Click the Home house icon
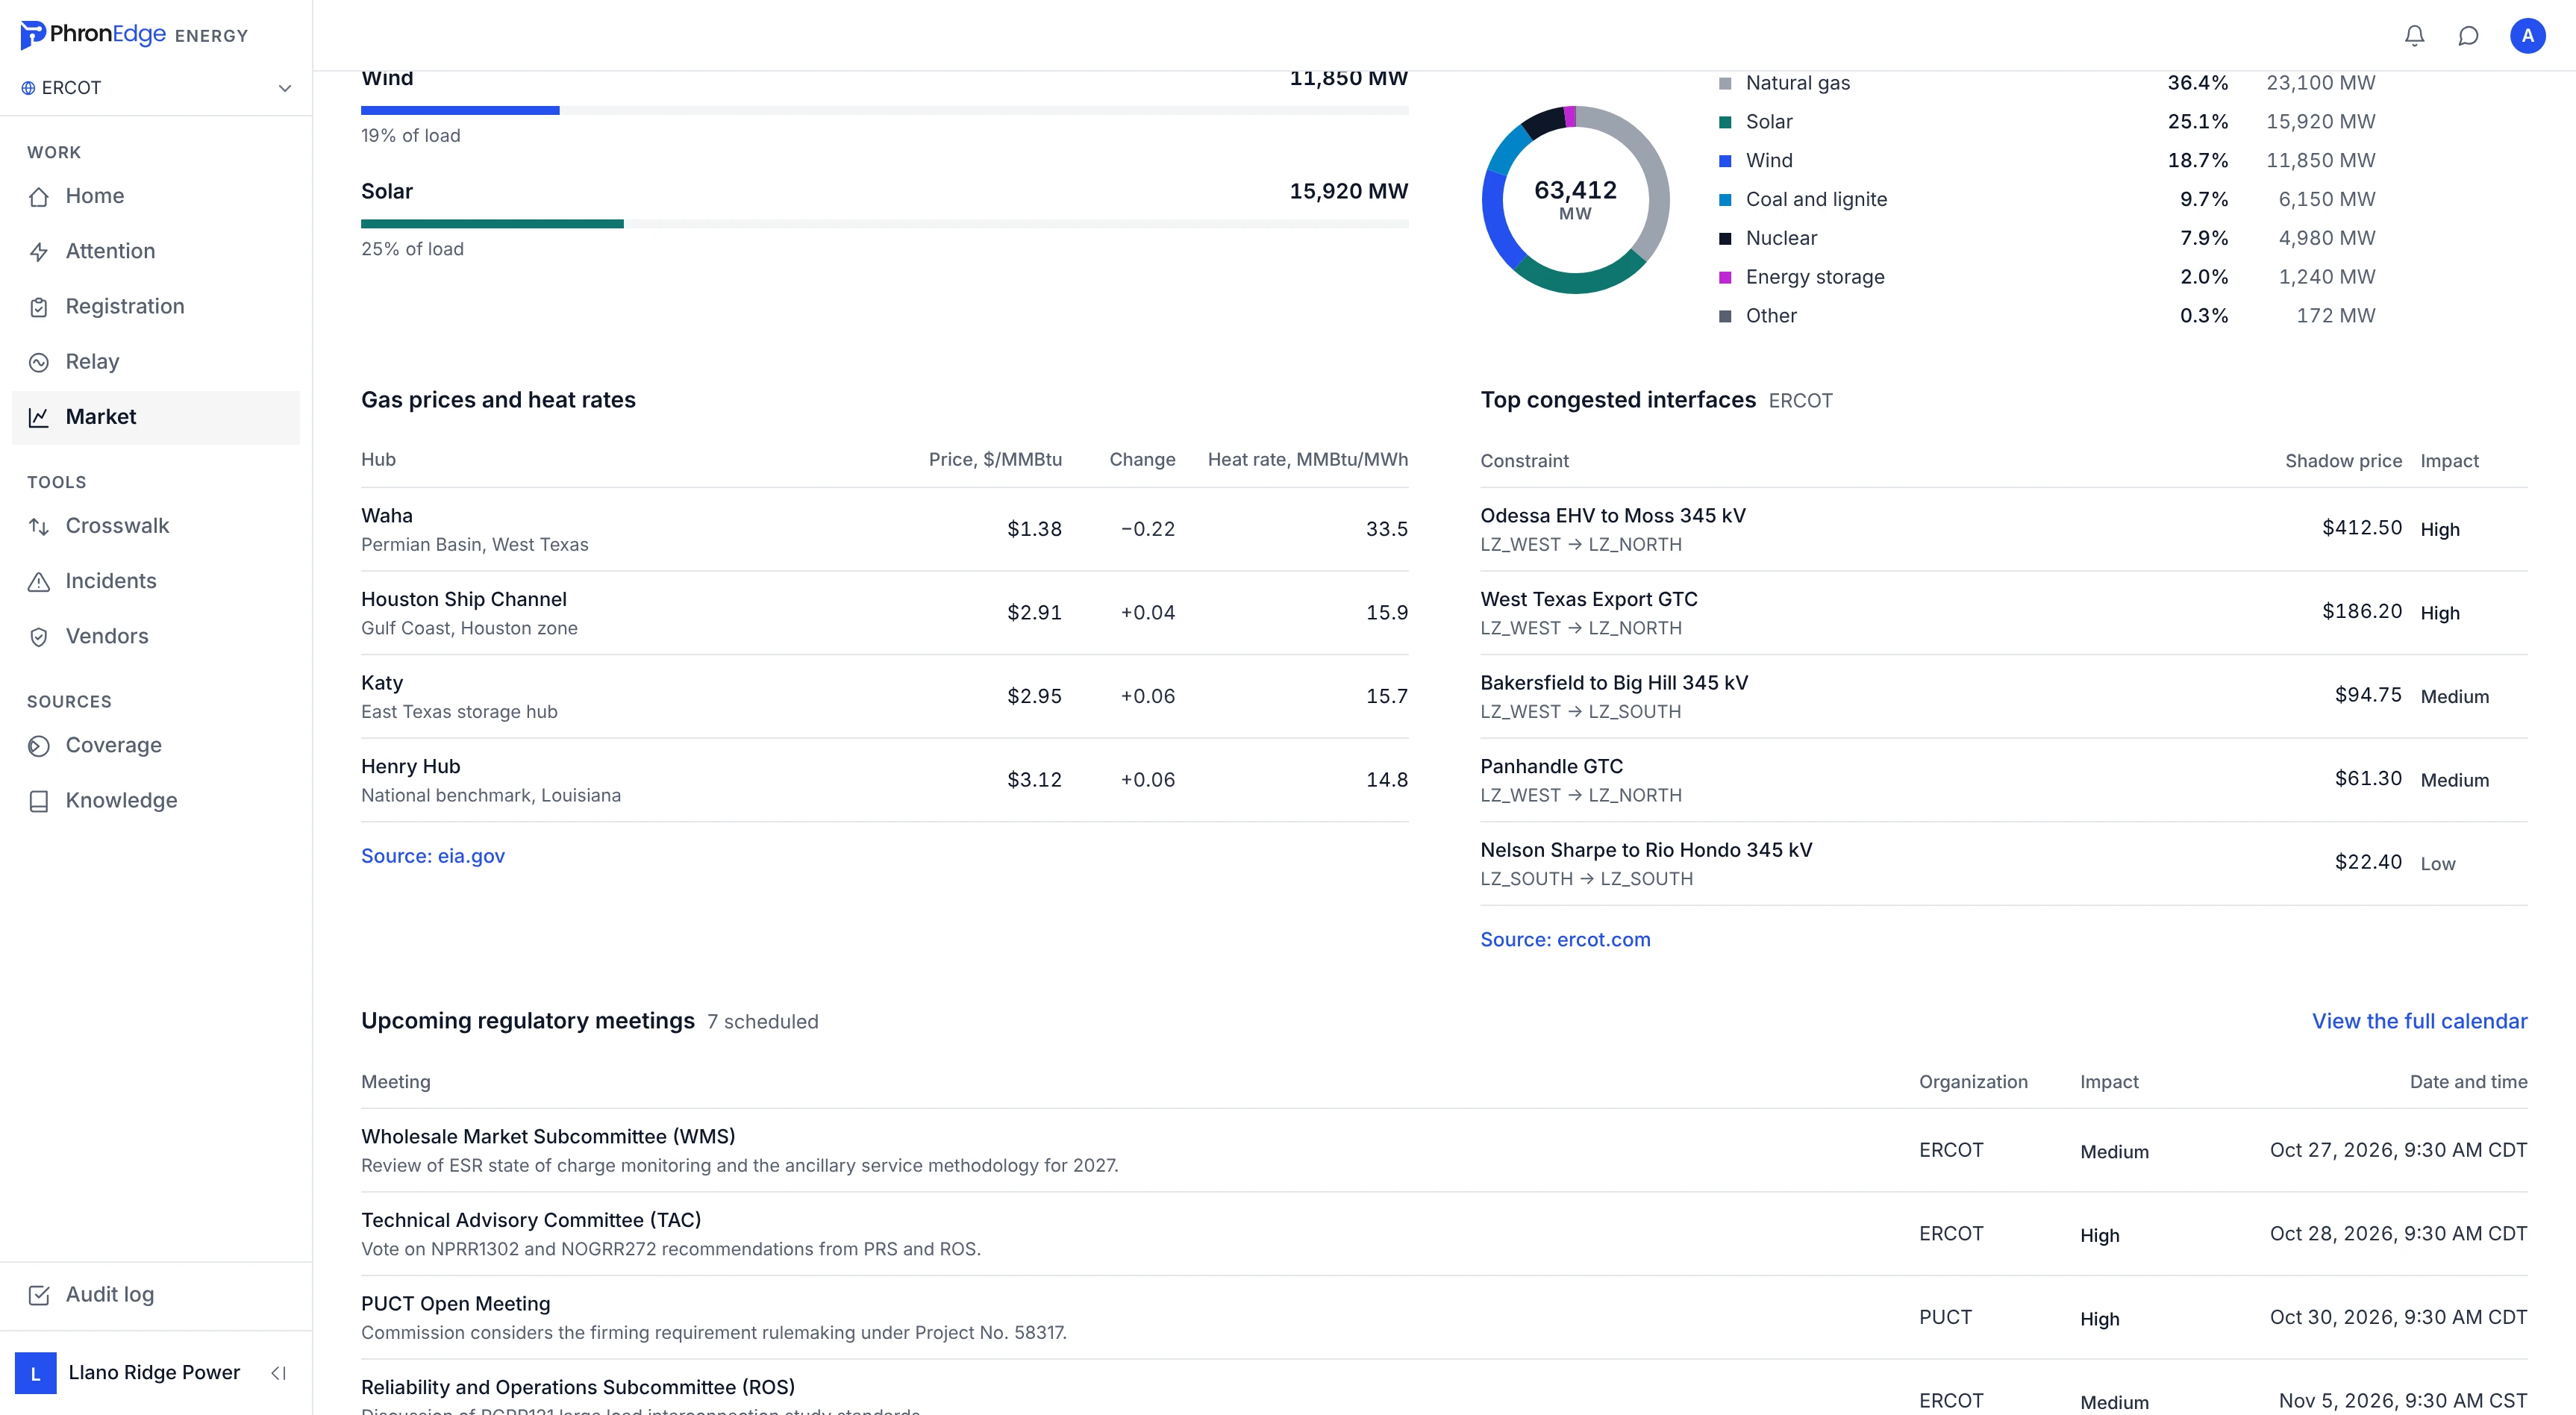This screenshot has width=2576, height=1415. tap(39, 196)
